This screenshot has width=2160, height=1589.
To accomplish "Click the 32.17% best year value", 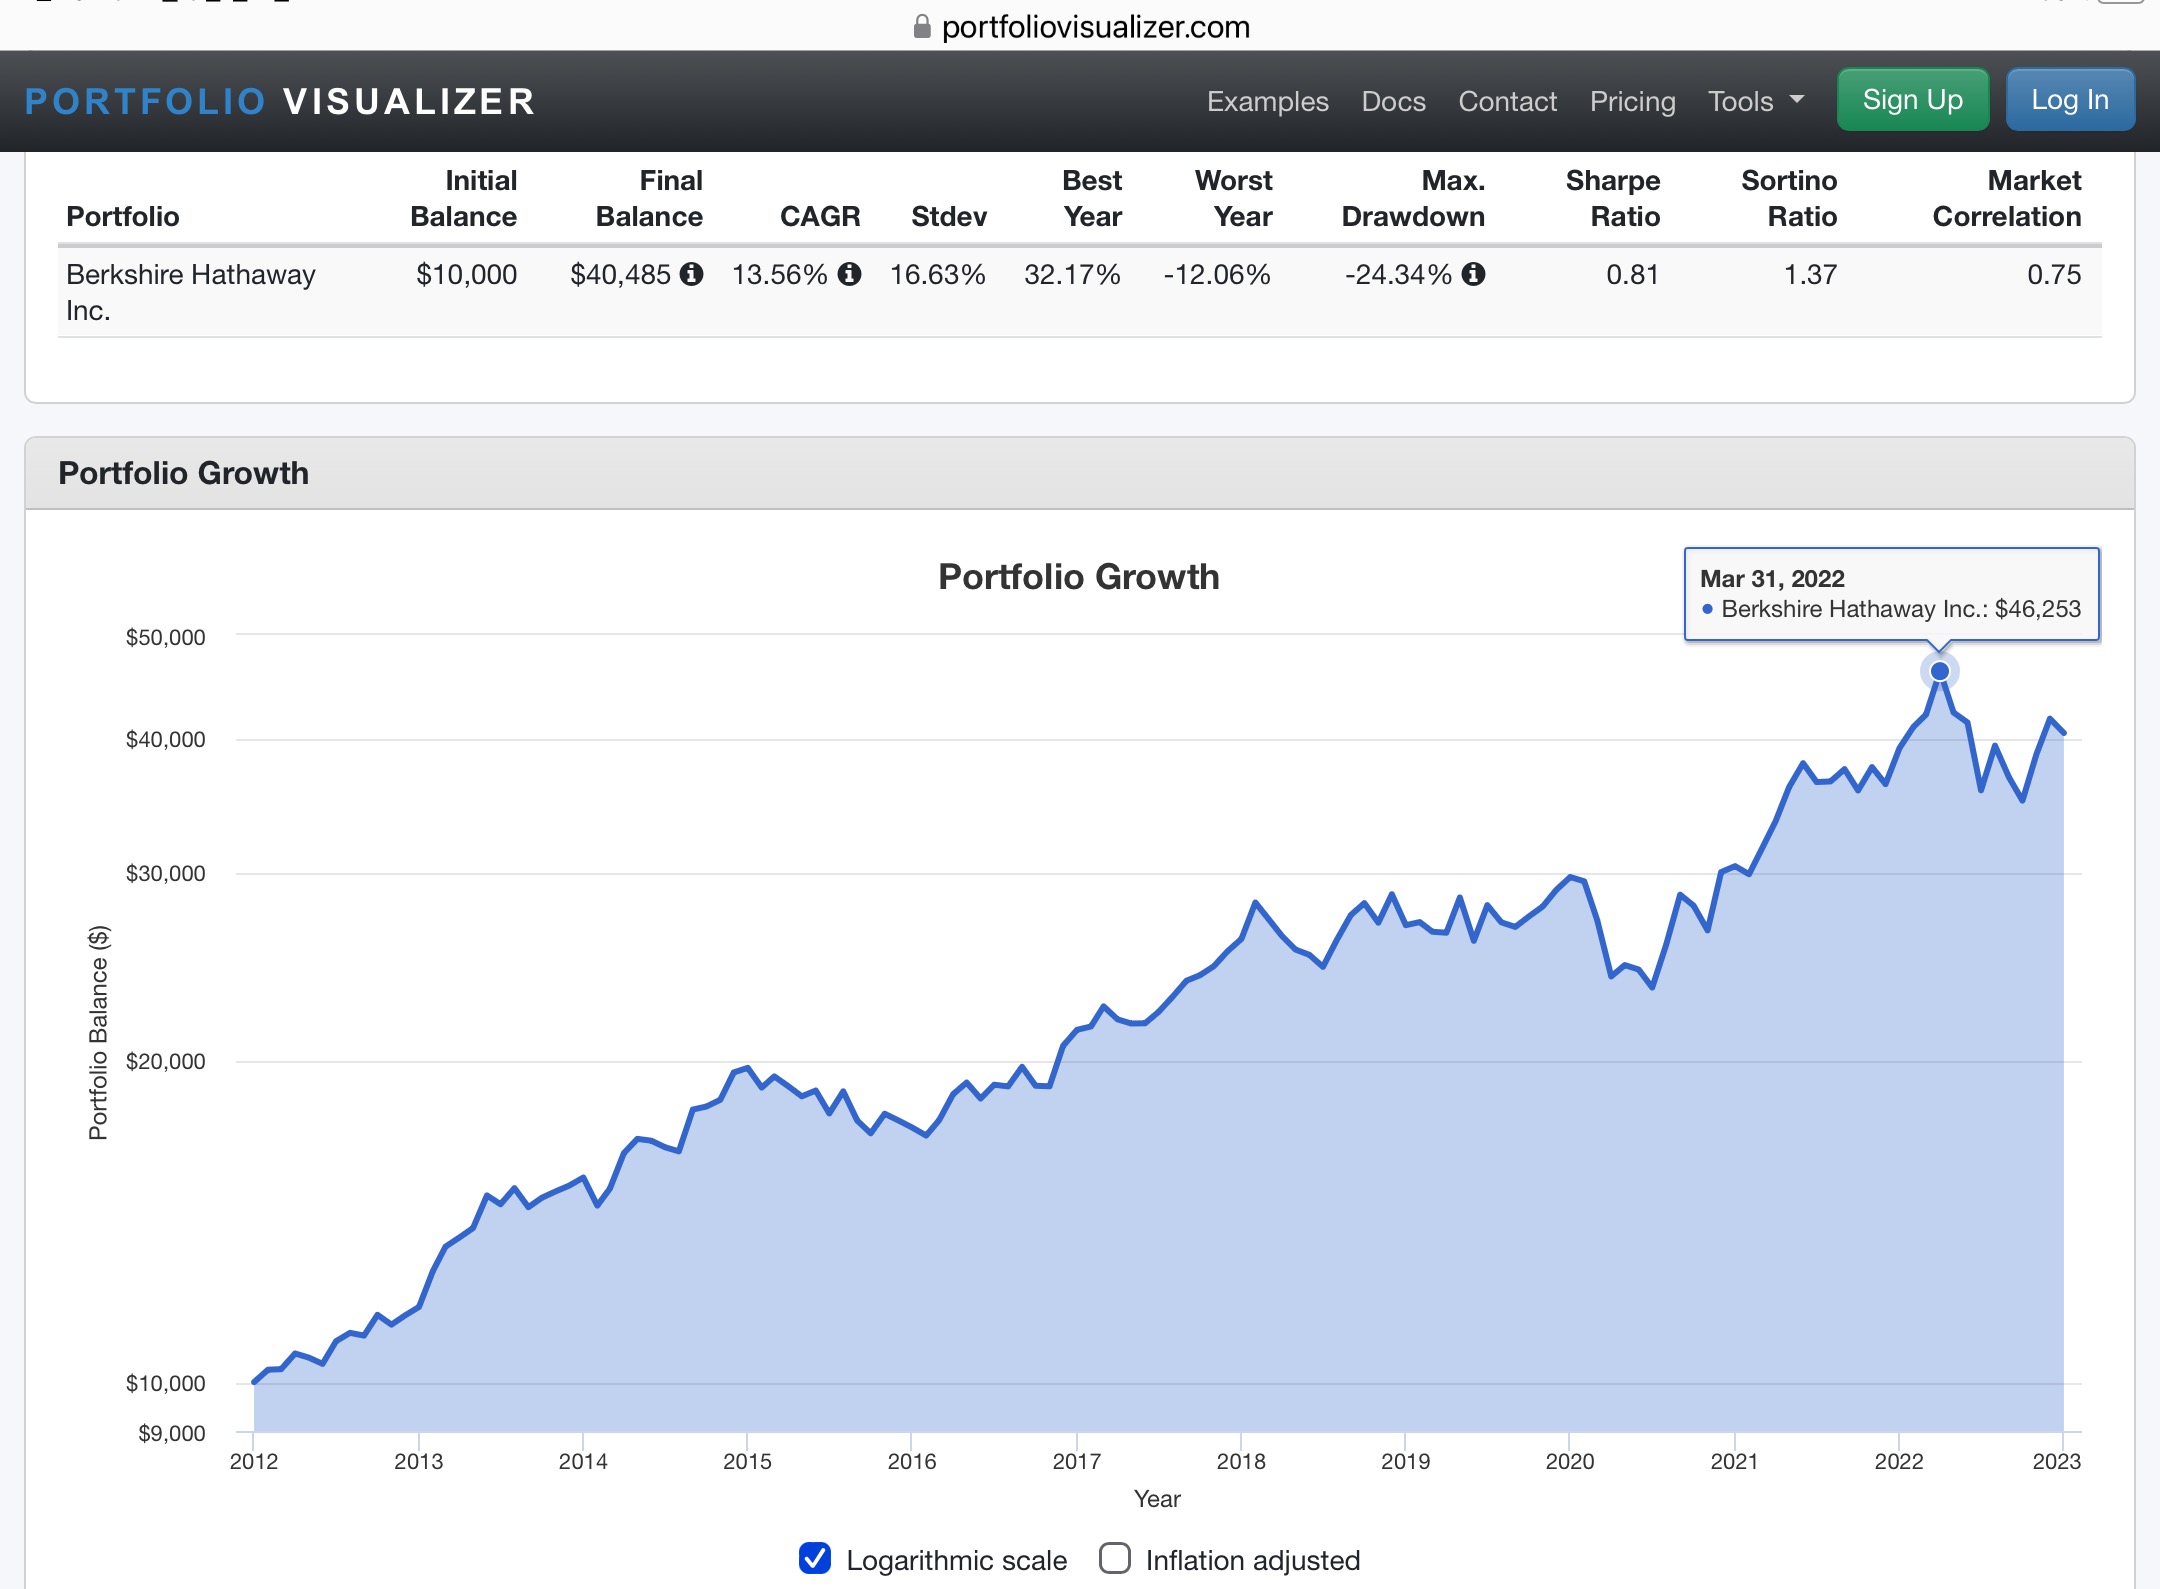I will point(1072,274).
